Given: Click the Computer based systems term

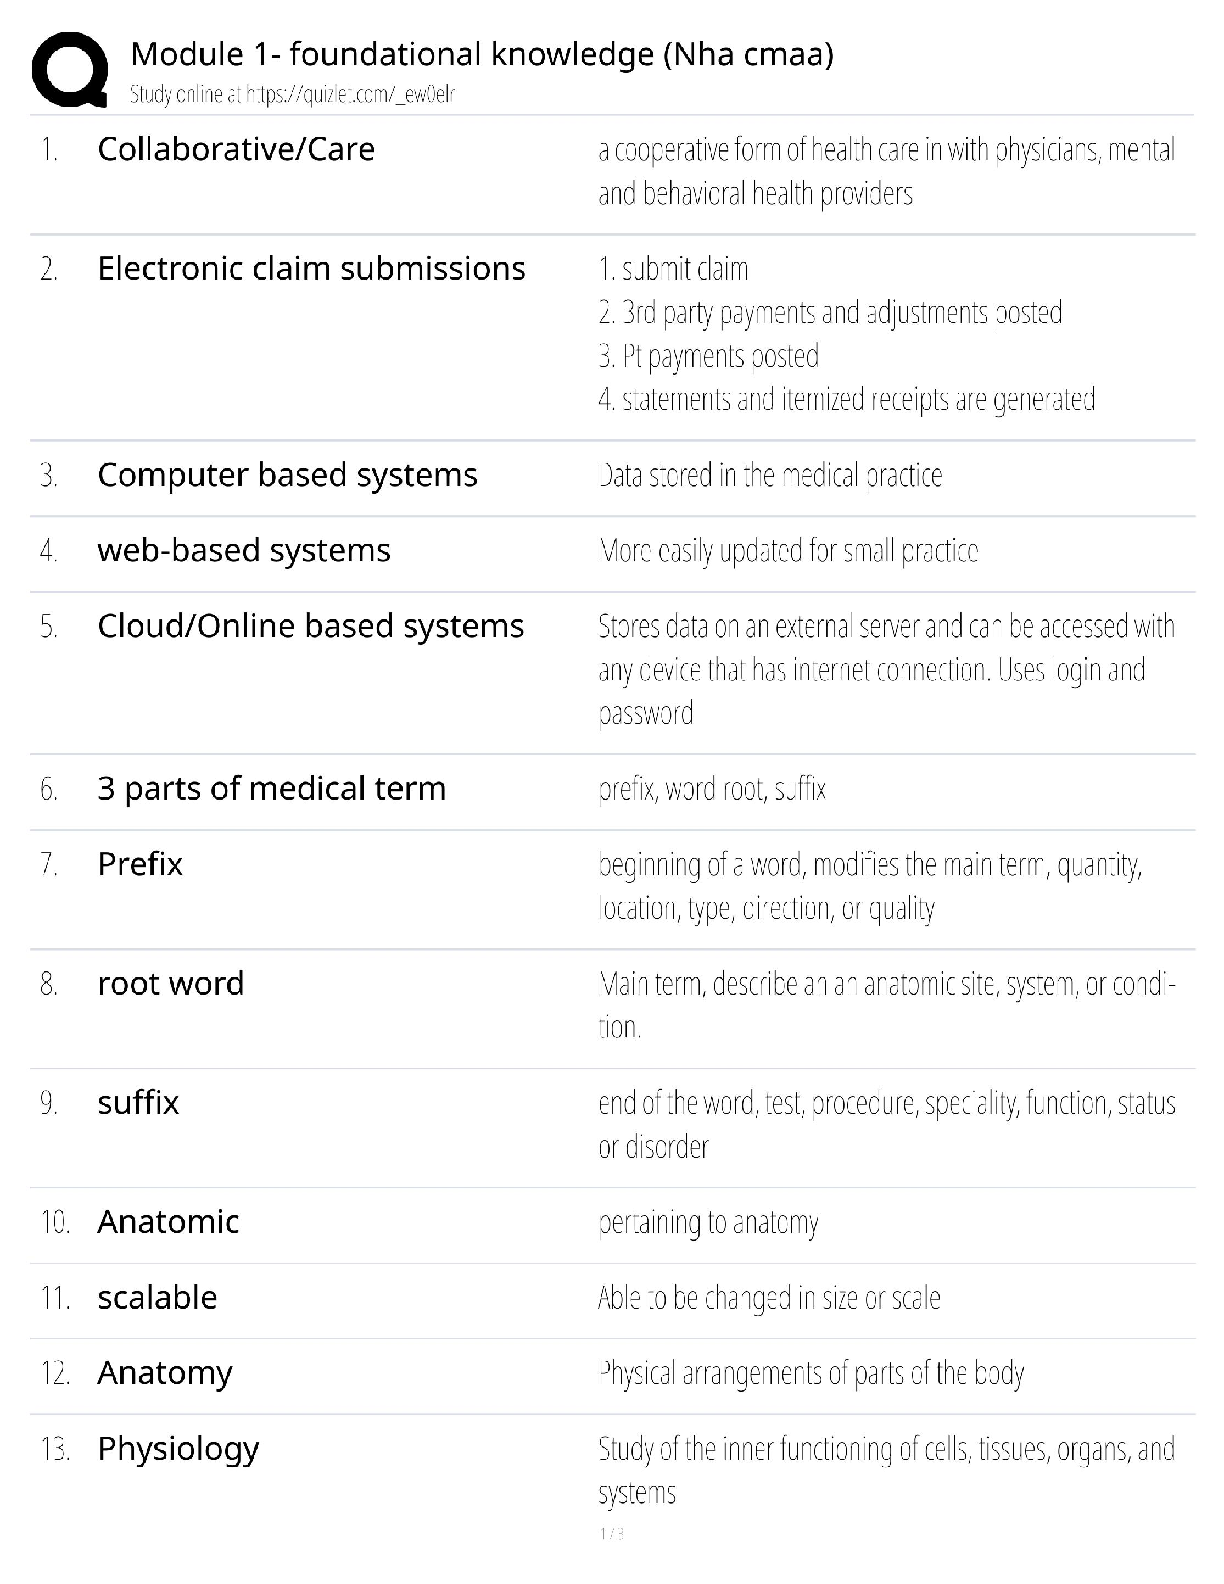Looking at the screenshot, I should 287,474.
